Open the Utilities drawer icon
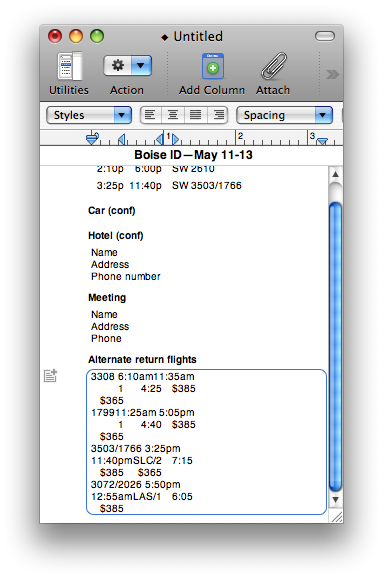383x578 pixels. (x=69, y=66)
